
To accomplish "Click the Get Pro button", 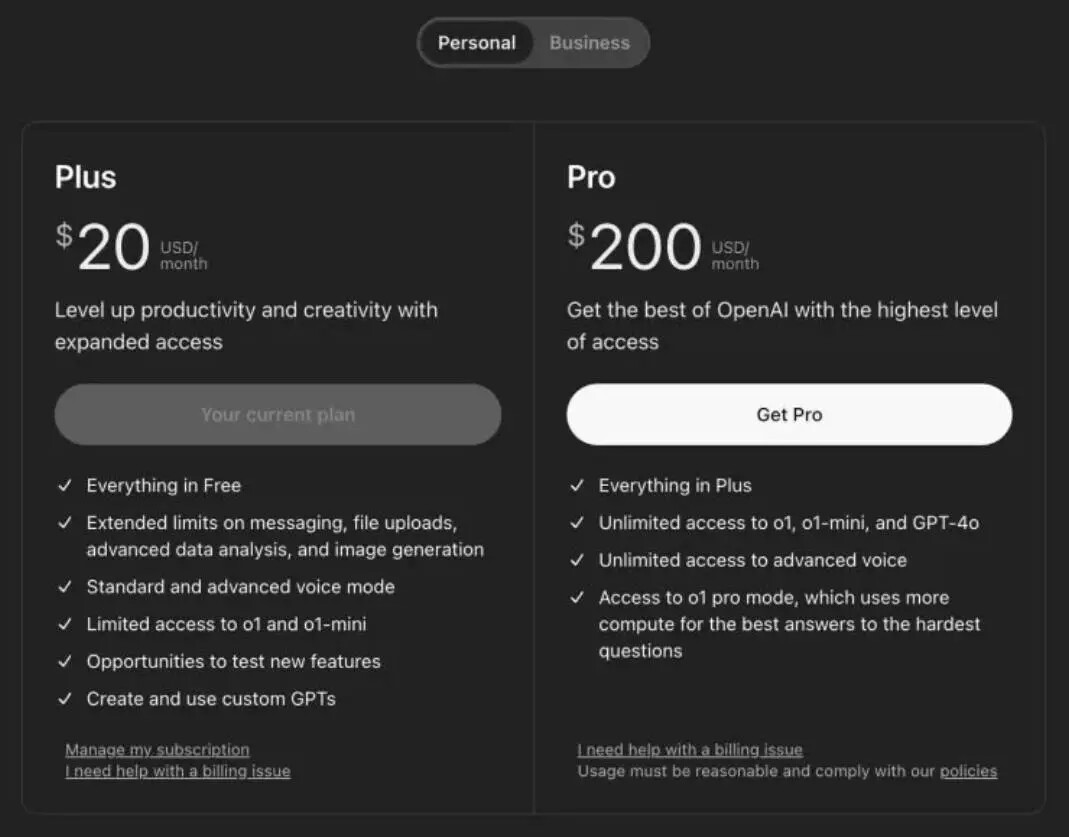I will [789, 414].
